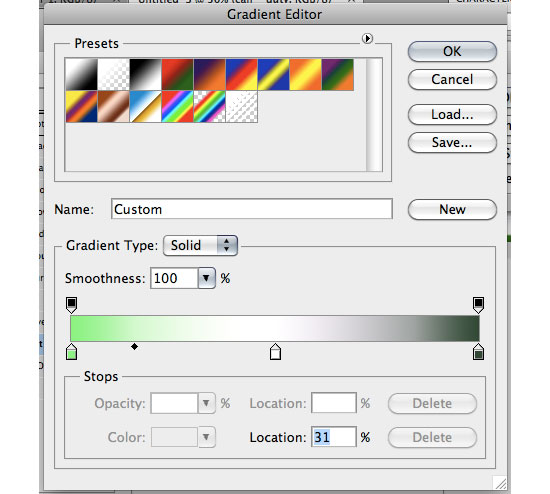Select the Black, White gradient preset
Screen dimensions: 550x494
[145, 74]
